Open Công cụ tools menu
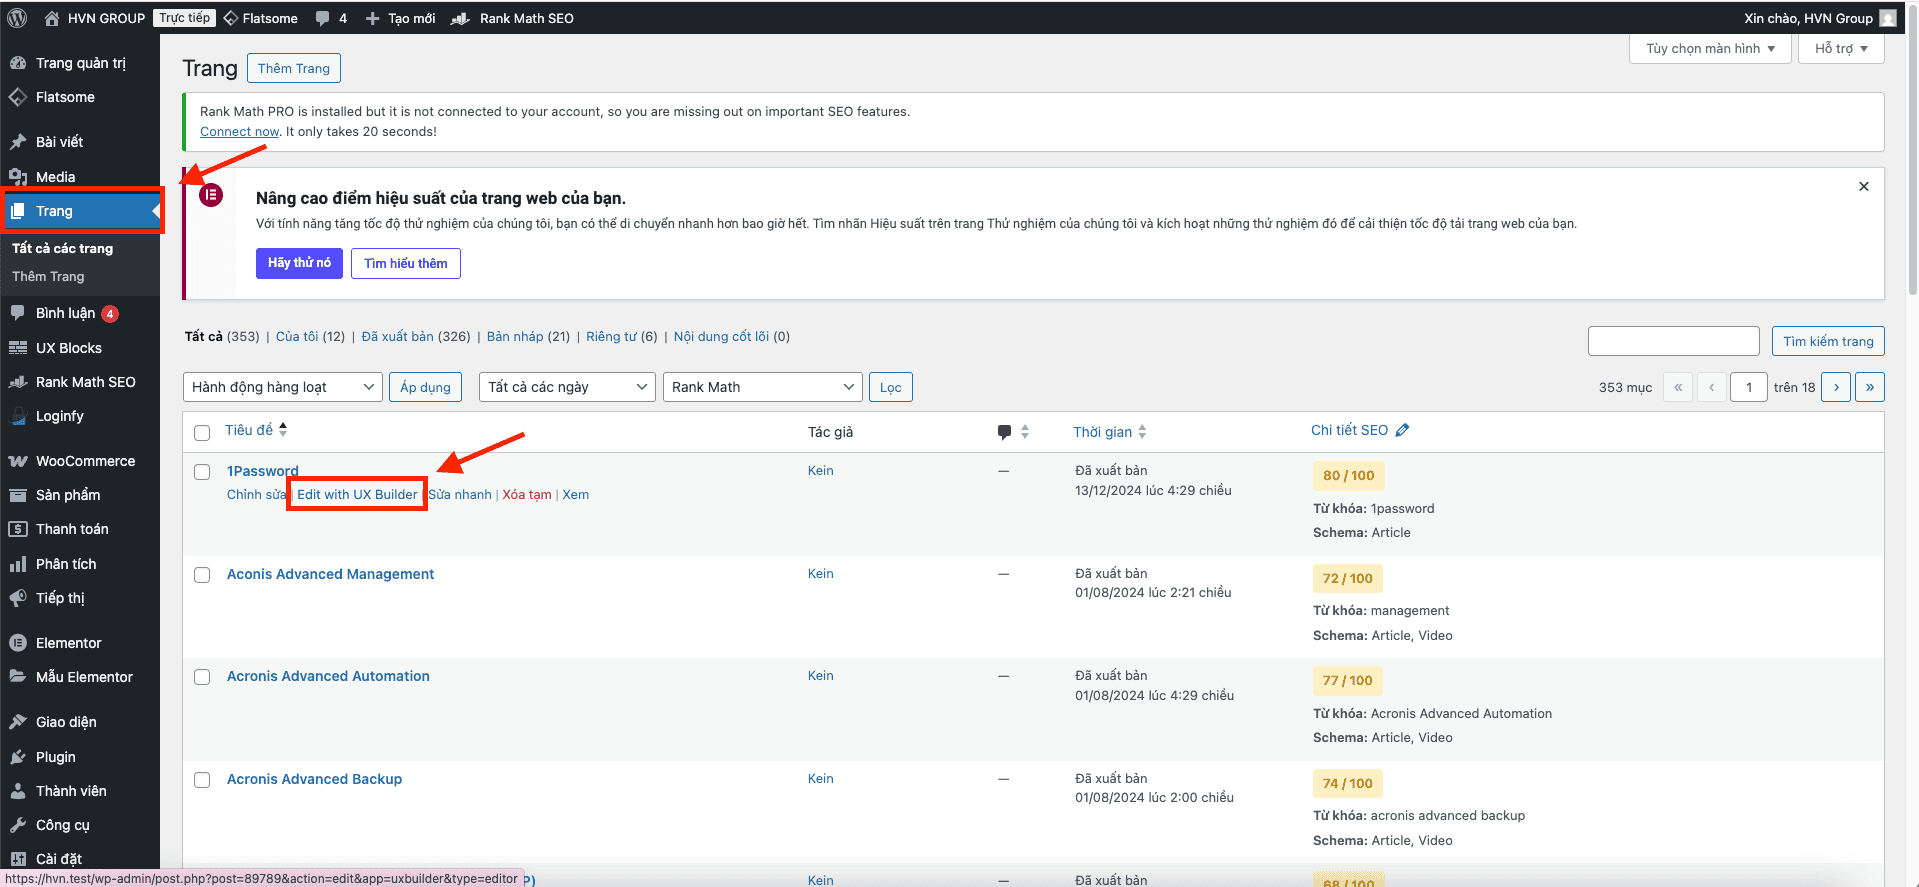Screen dimensions: 1919x887 [x=80, y=825]
